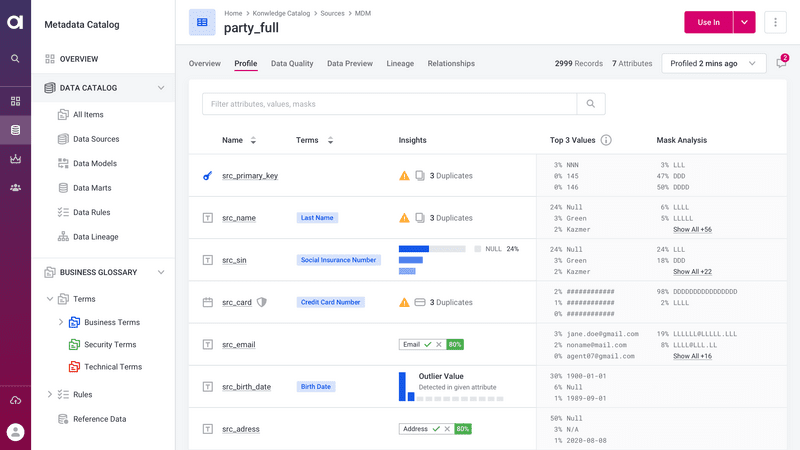The width and height of the screenshot is (800, 450).
Task: Click the three-dot more options button
Action: [775, 22]
